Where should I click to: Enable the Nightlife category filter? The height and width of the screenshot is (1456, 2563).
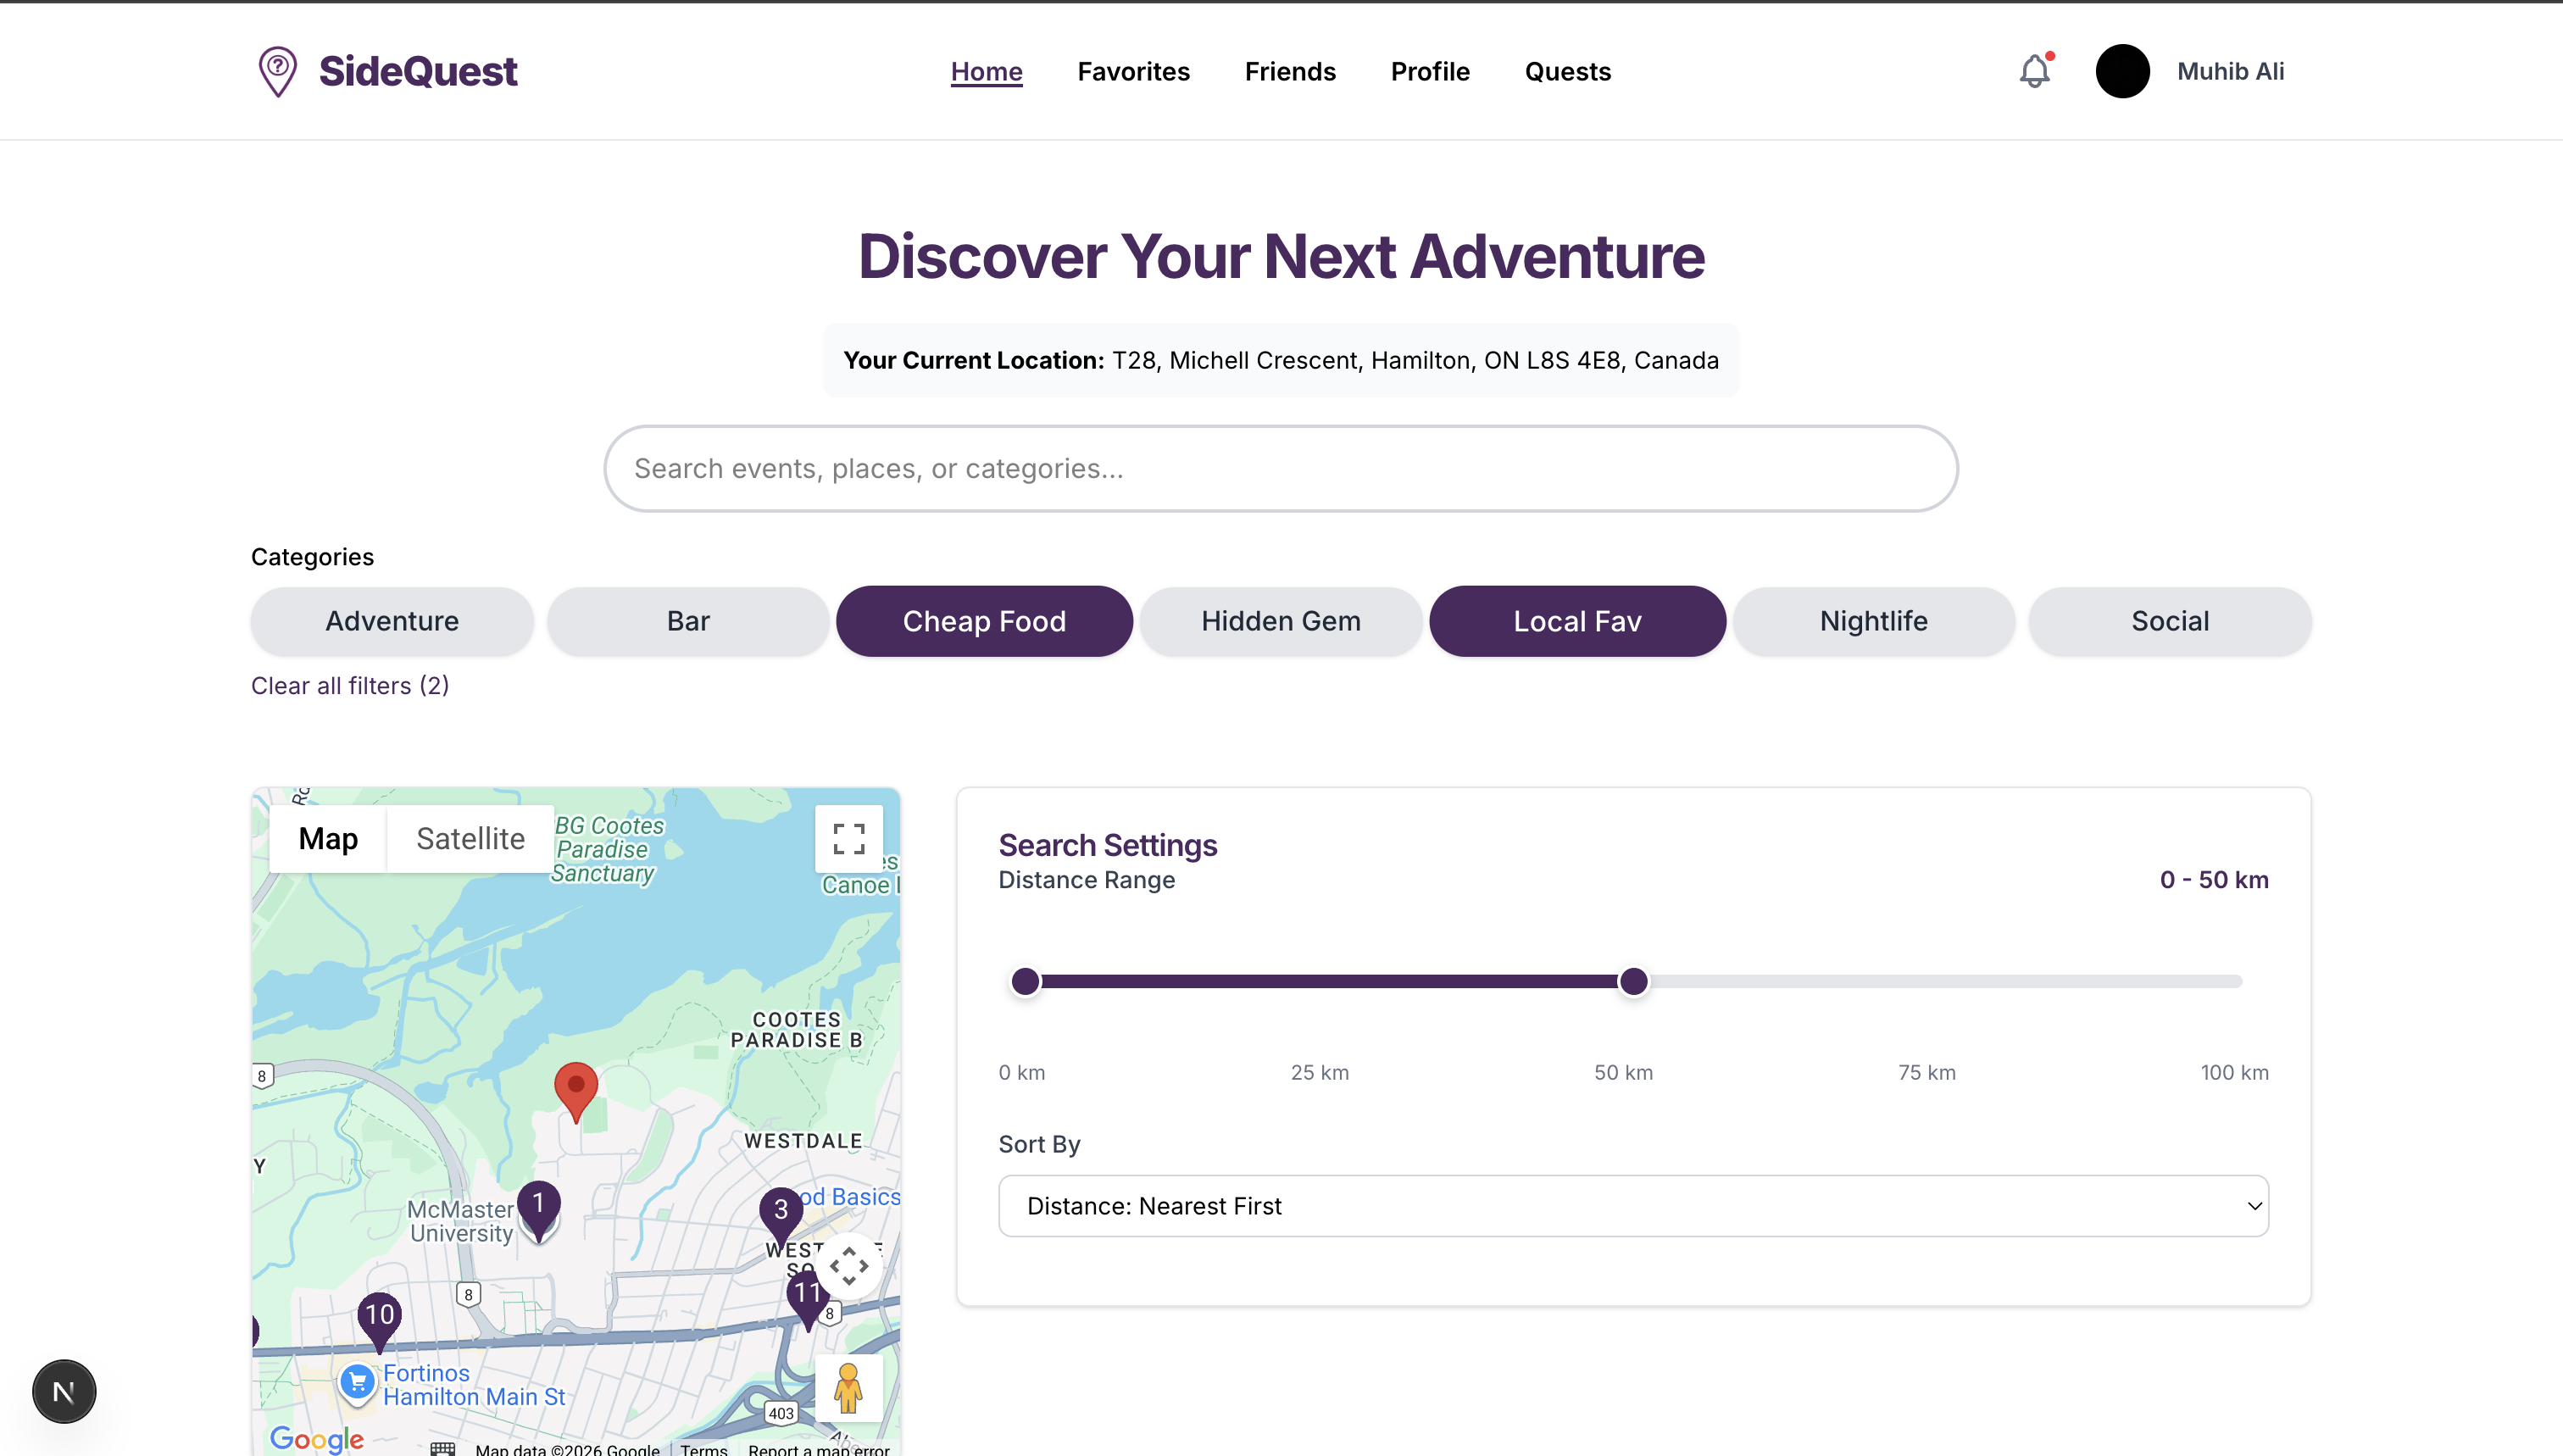[x=1873, y=621]
